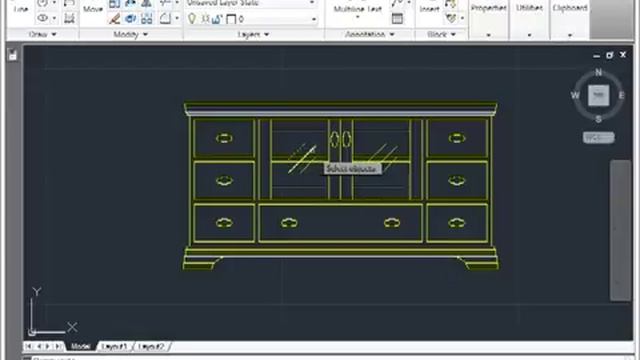Click the wide bottom center drawer of cabinet

coord(341,223)
